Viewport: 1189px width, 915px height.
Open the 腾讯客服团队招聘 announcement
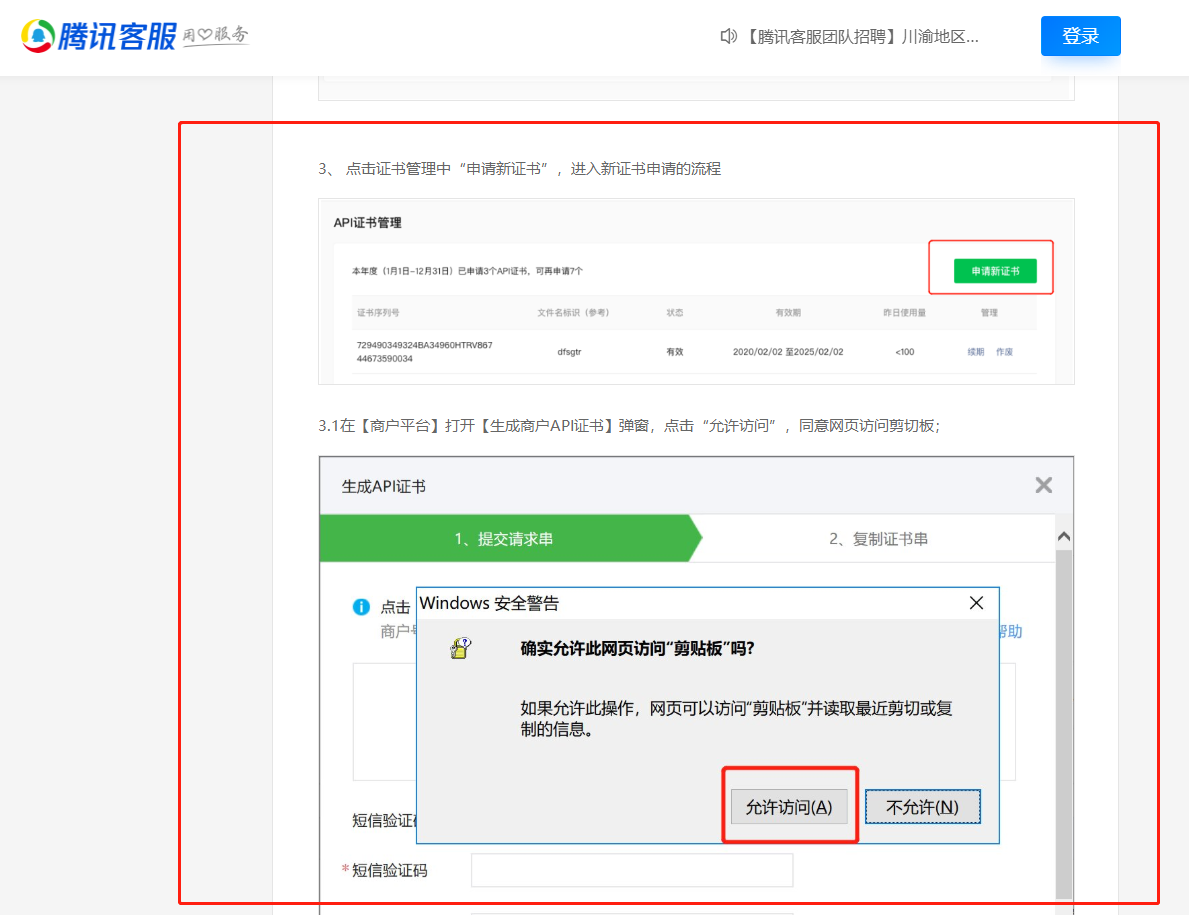862,37
